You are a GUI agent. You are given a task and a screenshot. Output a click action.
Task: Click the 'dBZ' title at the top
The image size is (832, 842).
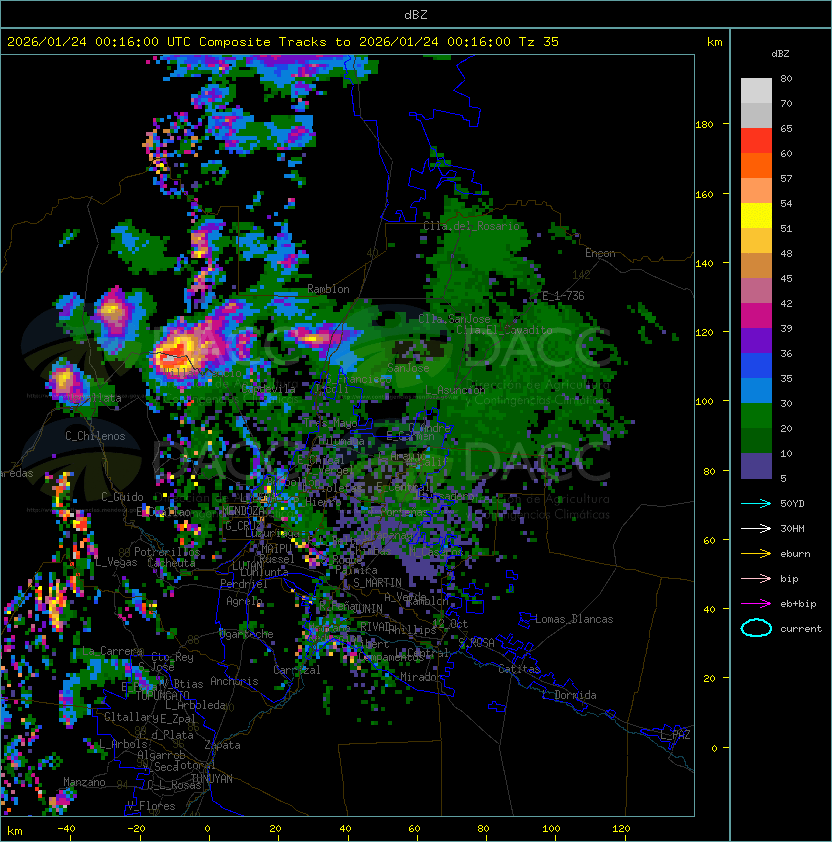click(x=416, y=14)
